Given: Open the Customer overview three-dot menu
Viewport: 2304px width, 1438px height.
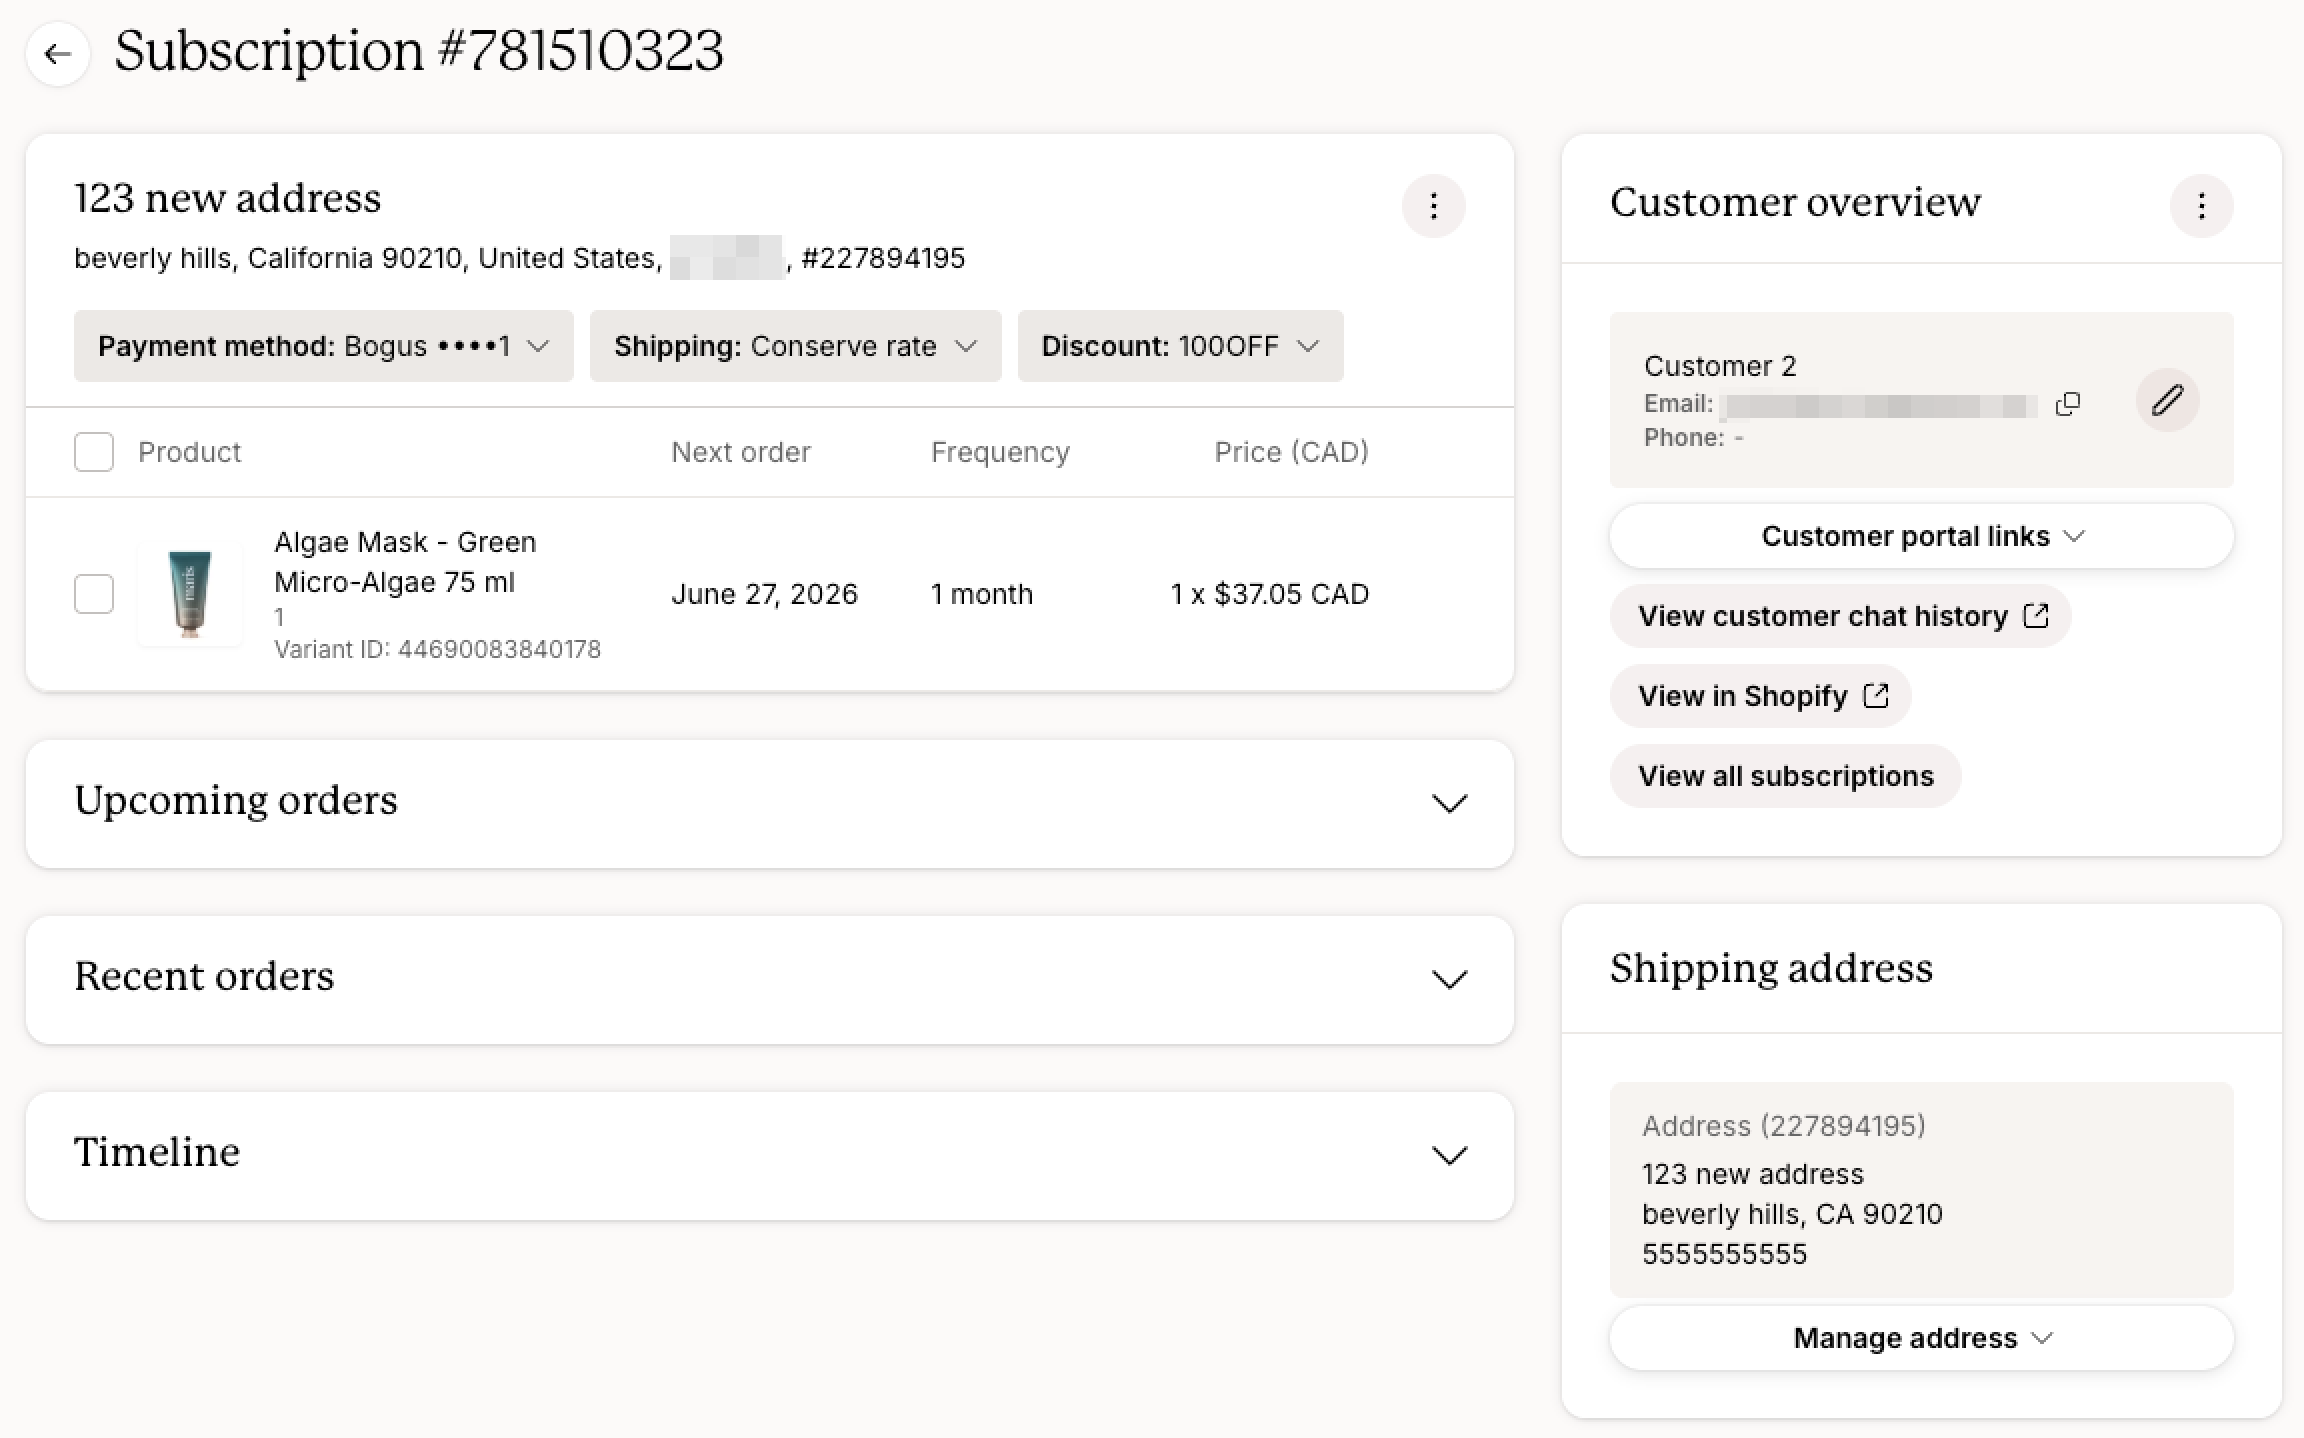Looking at the screenshot, I should (2201, 206).
